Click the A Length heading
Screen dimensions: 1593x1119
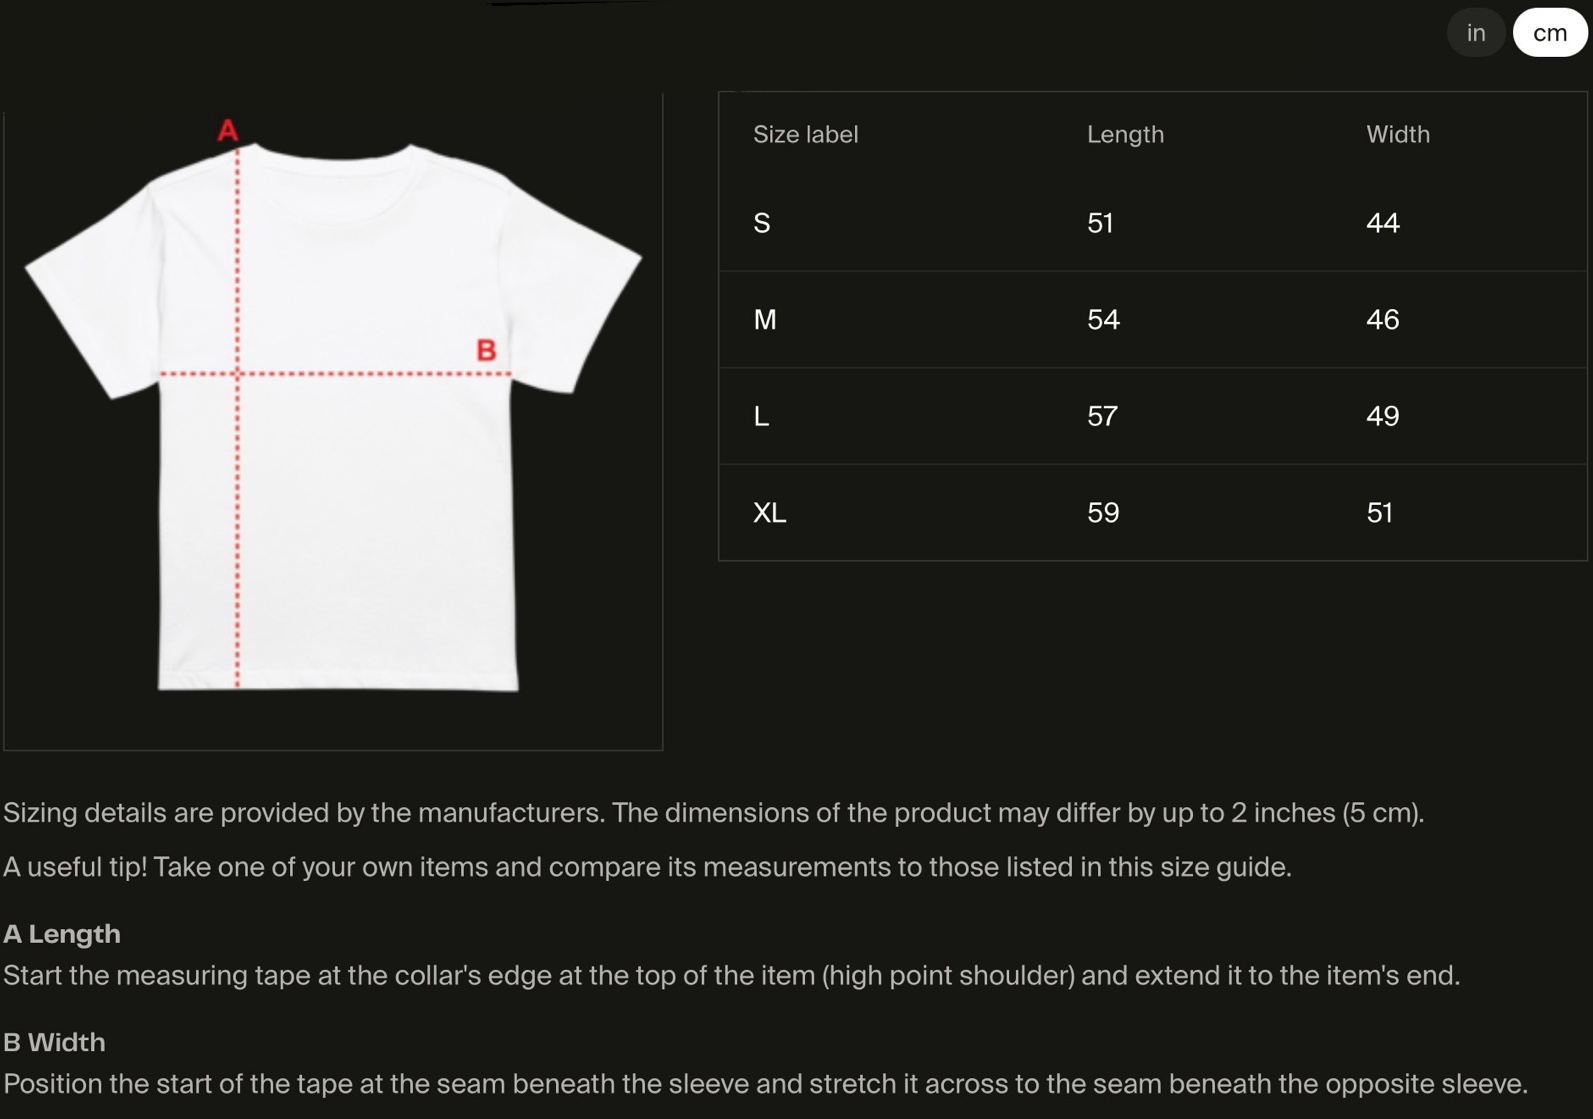tap(62, 934)
